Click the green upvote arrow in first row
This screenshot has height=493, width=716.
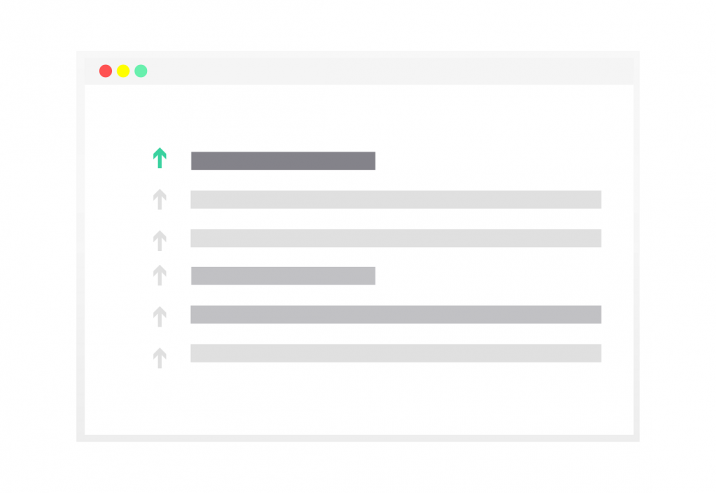pos(159,159)
